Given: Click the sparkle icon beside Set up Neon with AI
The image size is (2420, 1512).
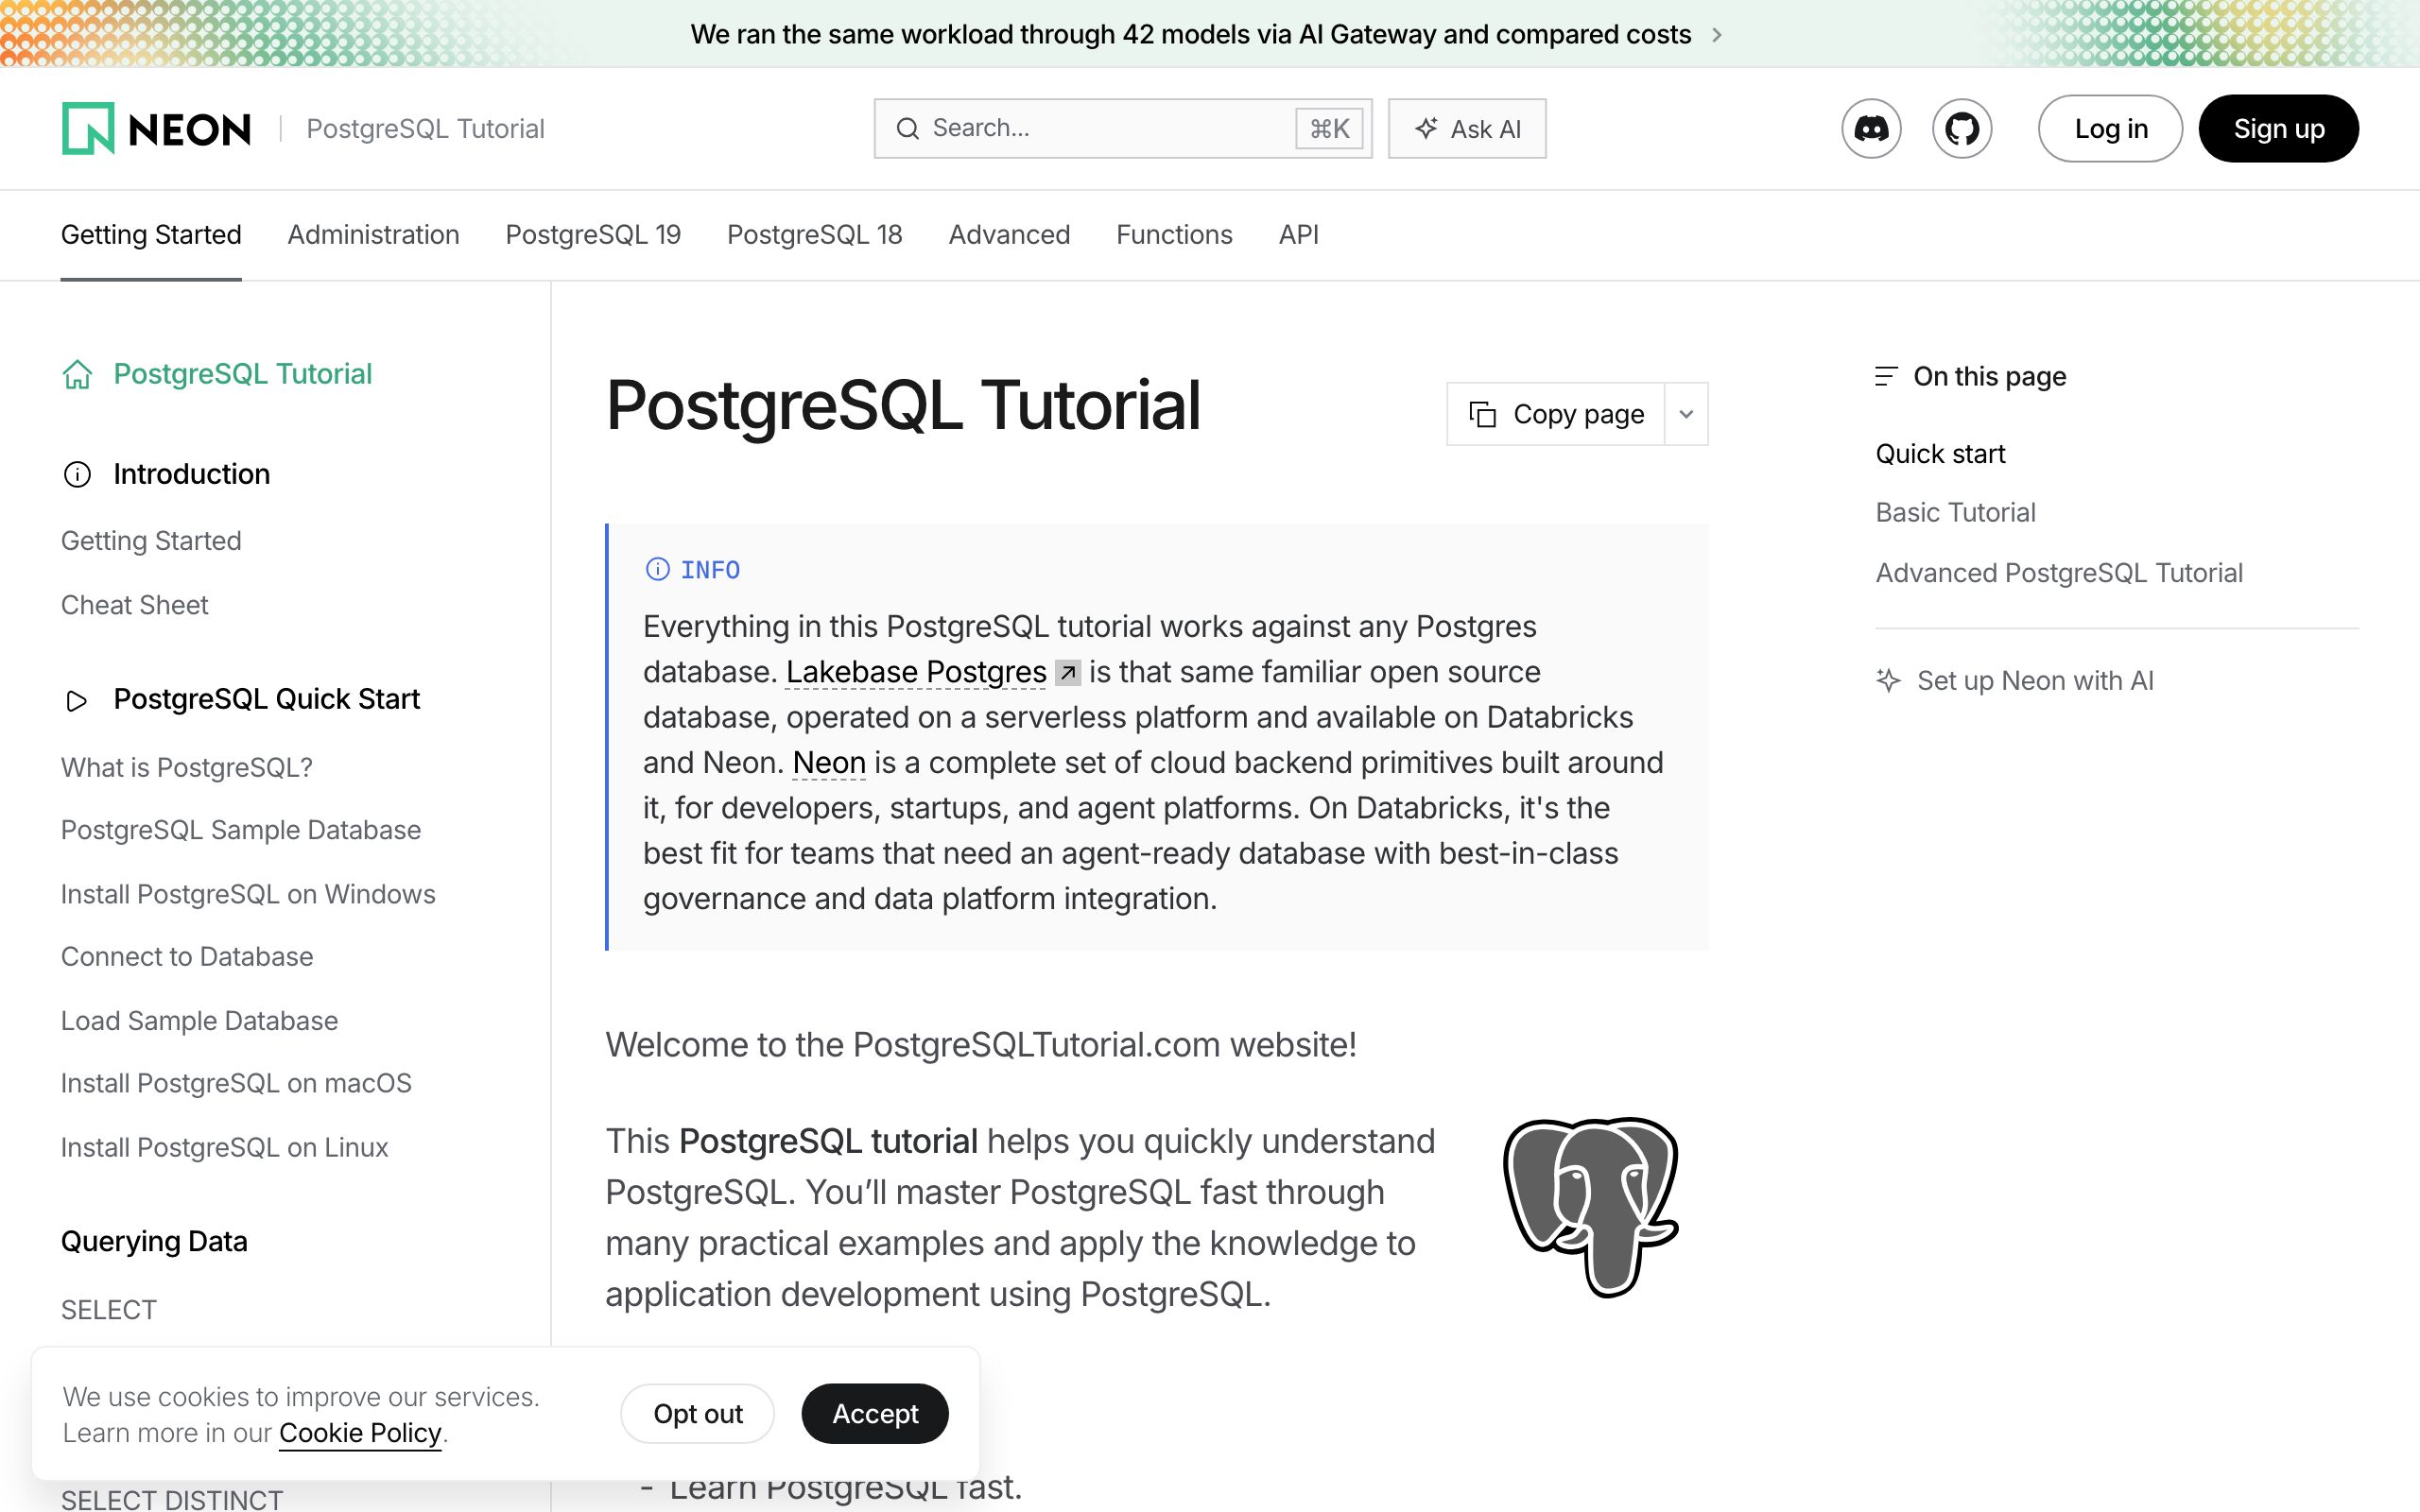Looking at the screenshot, I should [x=1888, y=680].
